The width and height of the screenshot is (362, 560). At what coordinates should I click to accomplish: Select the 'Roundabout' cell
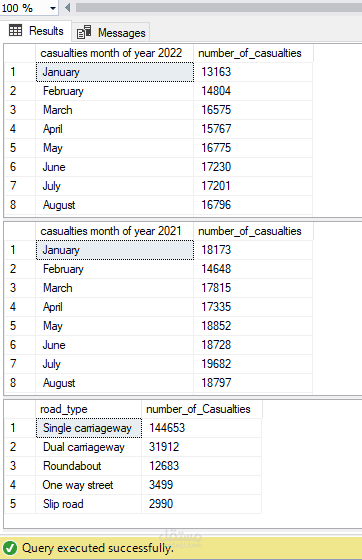pyautogui.click(x=88, y=466)
